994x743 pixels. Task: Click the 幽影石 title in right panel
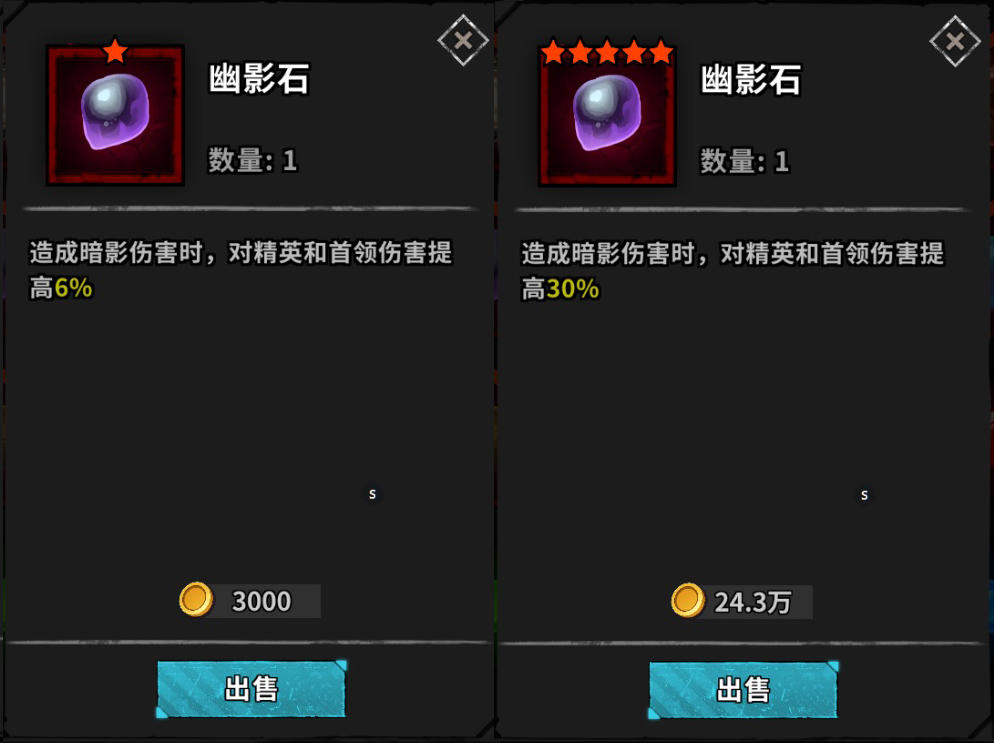coord(751,80)
